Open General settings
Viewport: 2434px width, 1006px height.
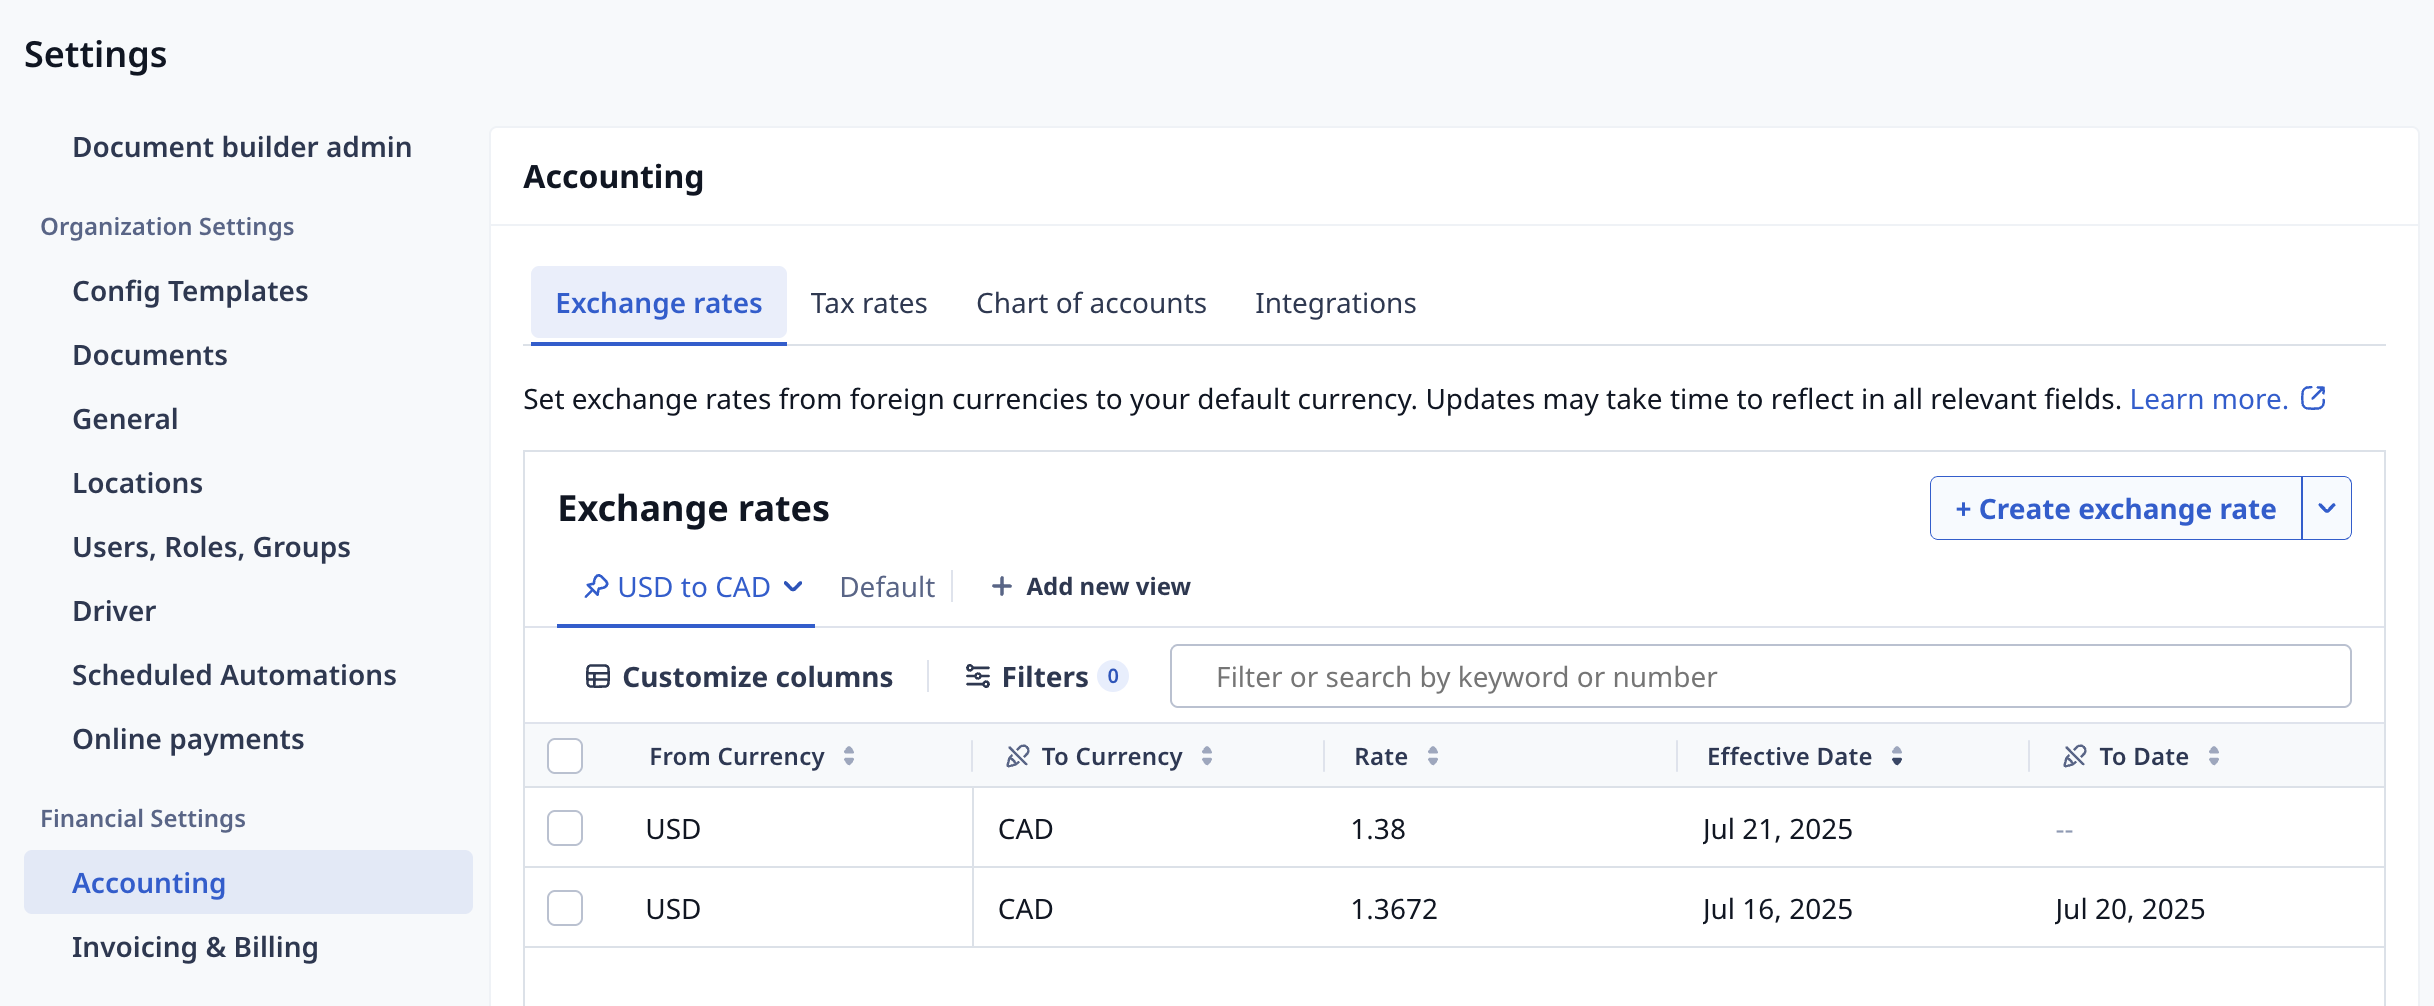tap(125, 419)
